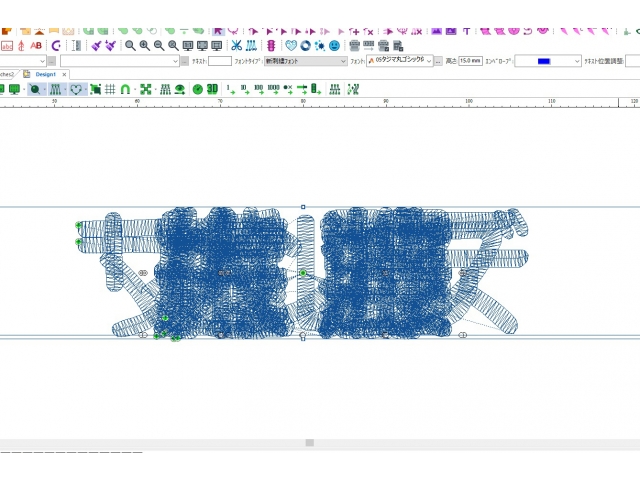The image size is (640, 480).
Task: Click the pink traffic light icon
Action: pyautogui.click(x=271, y=46)
